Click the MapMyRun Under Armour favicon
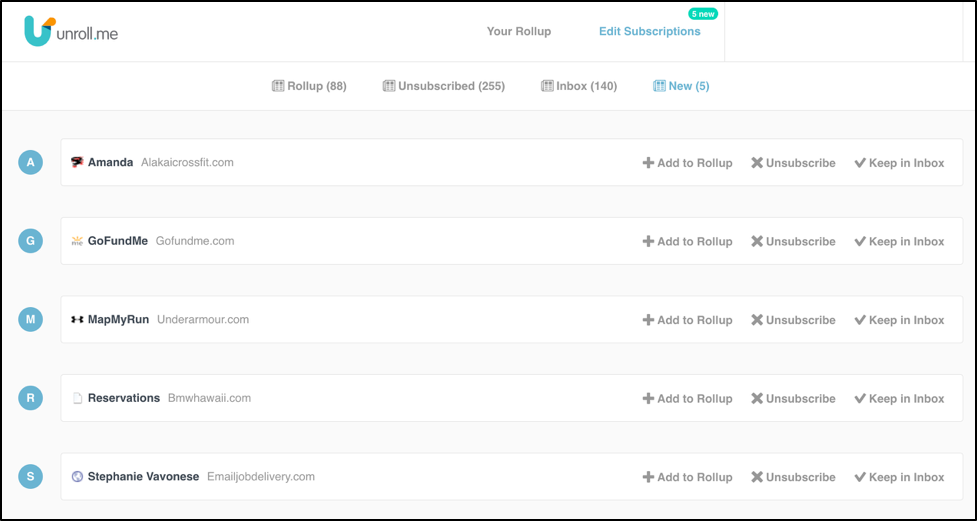Screen dimensions: 977x521 pos(77,320)
